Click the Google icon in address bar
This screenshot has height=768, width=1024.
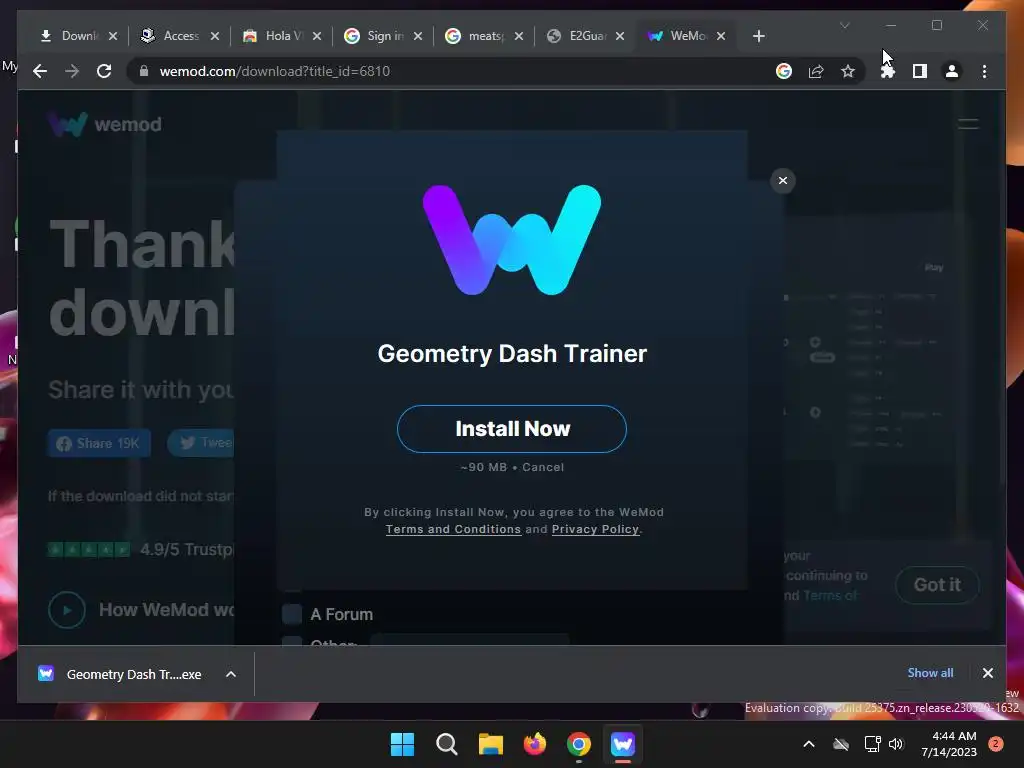[784, 71]
